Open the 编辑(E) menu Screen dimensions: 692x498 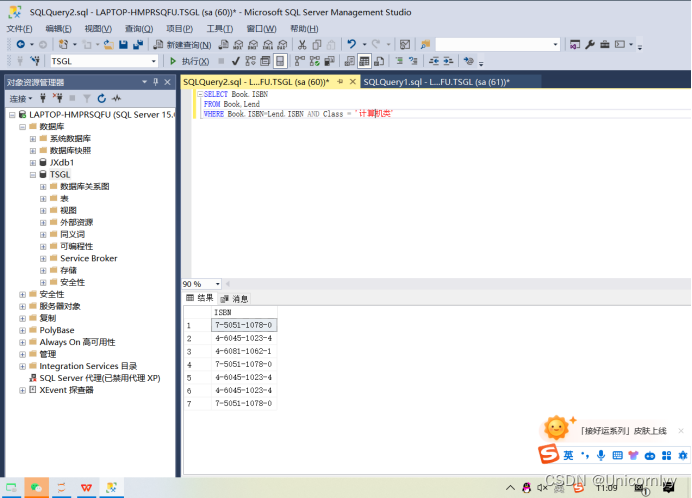tap(58, 29)
